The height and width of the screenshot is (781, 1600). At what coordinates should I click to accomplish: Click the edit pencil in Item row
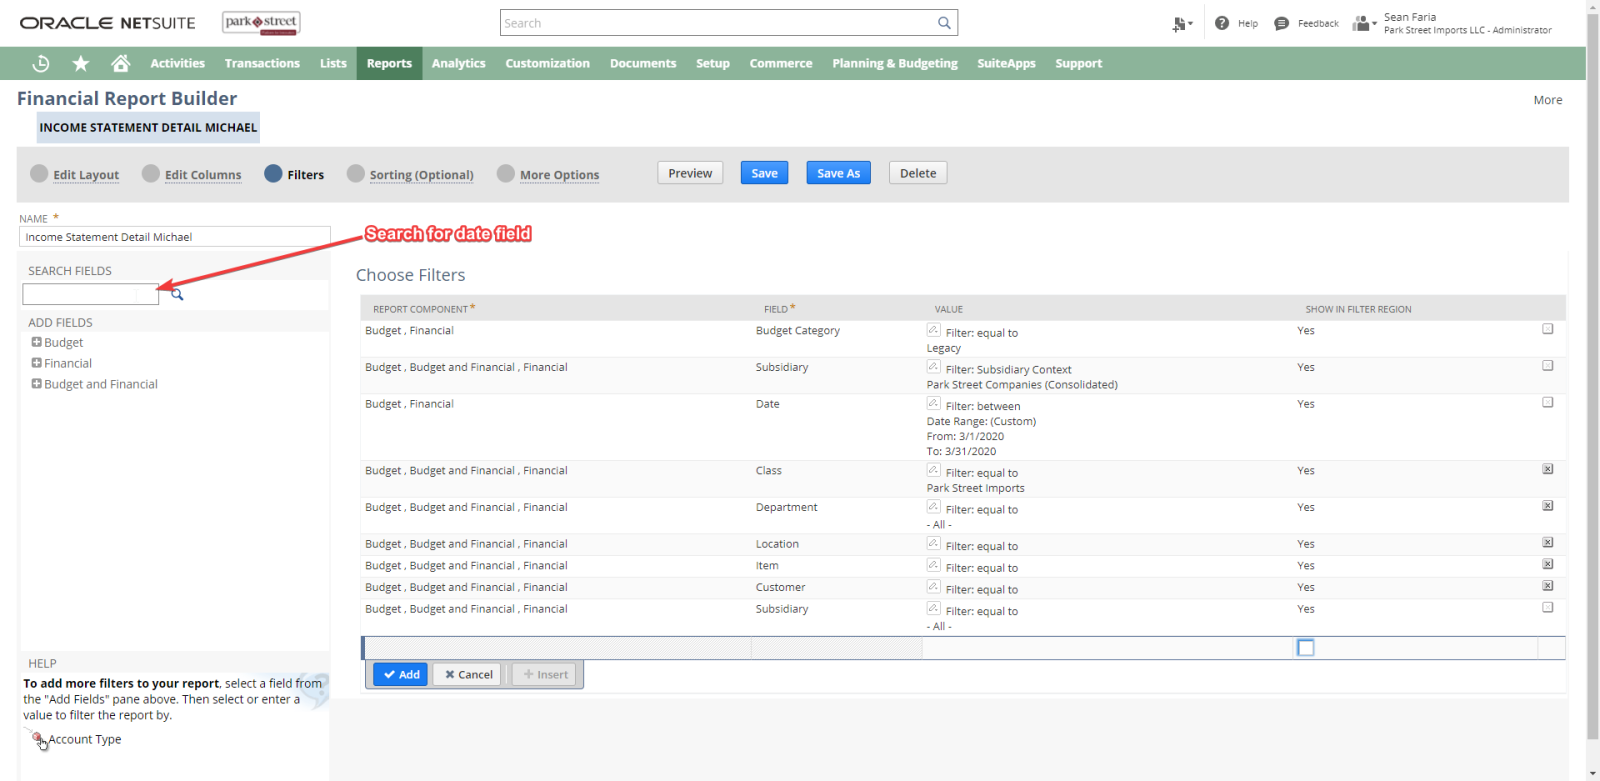(933, 565)
